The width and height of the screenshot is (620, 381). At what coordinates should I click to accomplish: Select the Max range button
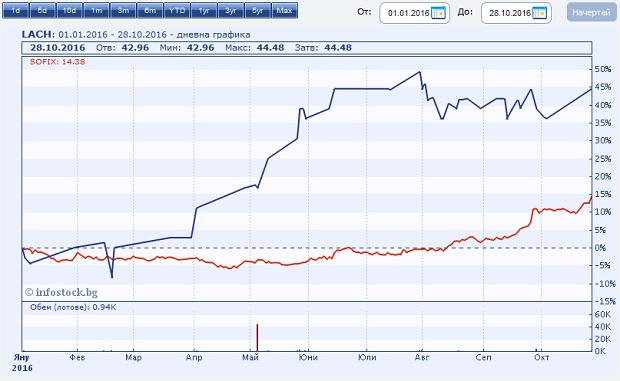tap(285, 11)
